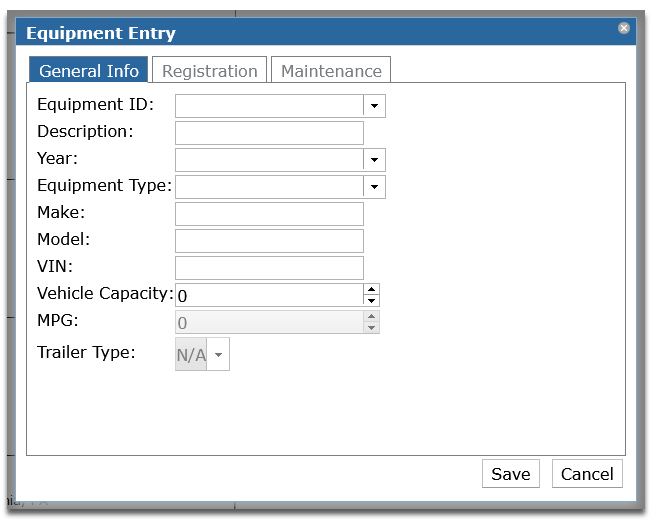Cancel the equipment entry
Screen dimensions: 655x522
587,474
